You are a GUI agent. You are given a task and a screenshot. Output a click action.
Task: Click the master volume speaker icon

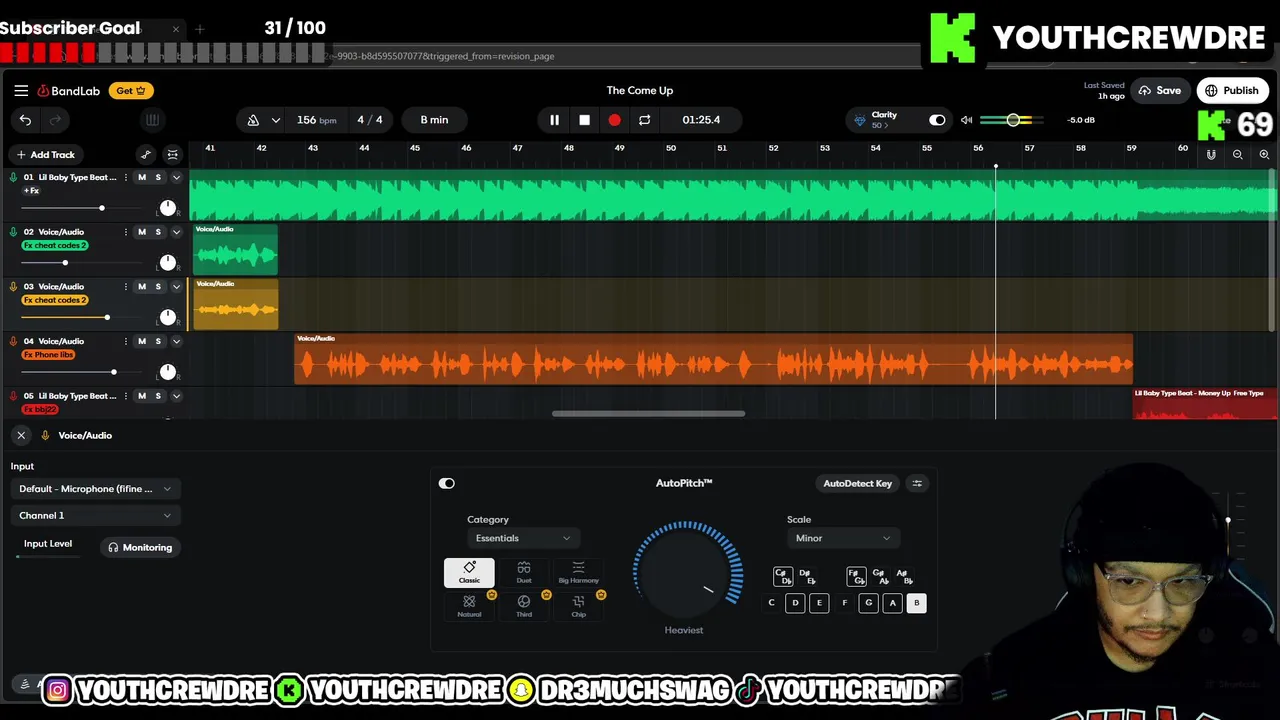coord(966,120)
